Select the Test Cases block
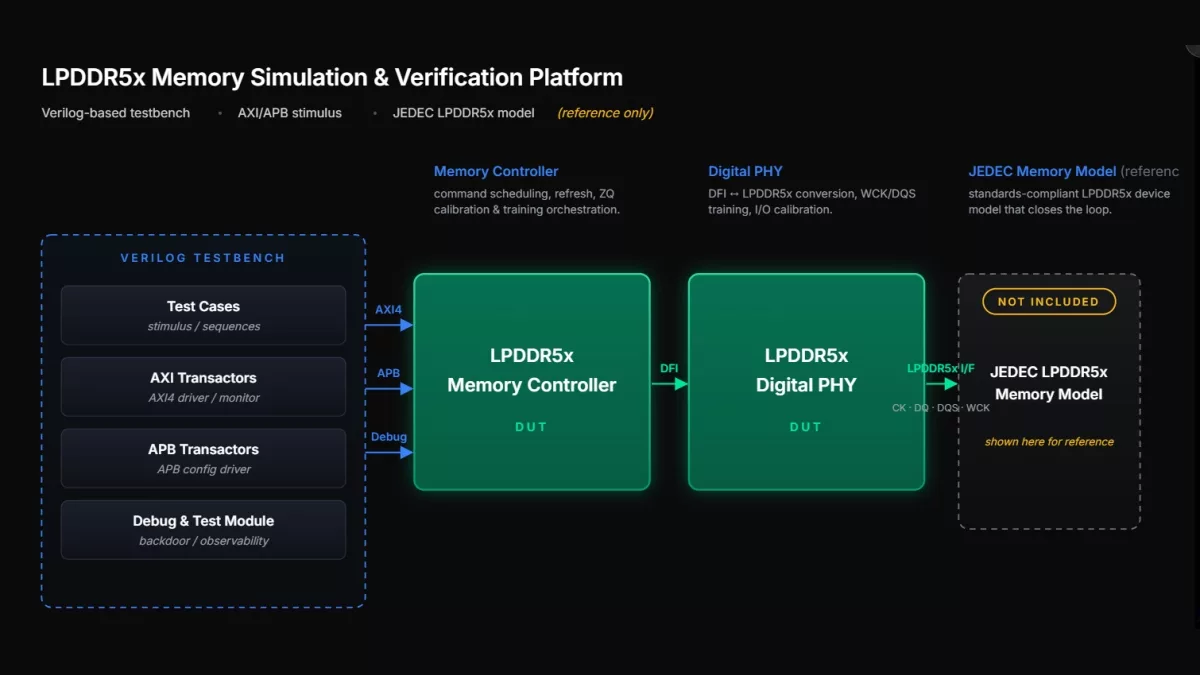1200x675 pixels. point(203,315)
